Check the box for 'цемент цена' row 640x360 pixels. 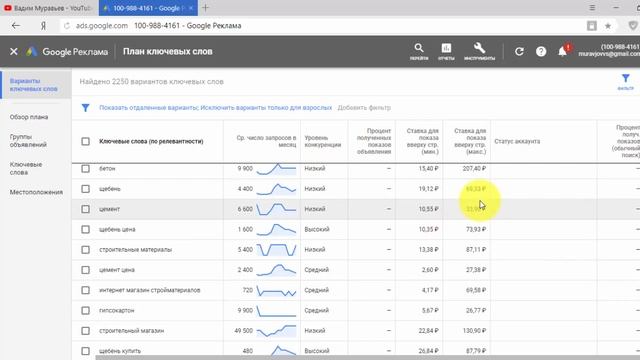85,270
